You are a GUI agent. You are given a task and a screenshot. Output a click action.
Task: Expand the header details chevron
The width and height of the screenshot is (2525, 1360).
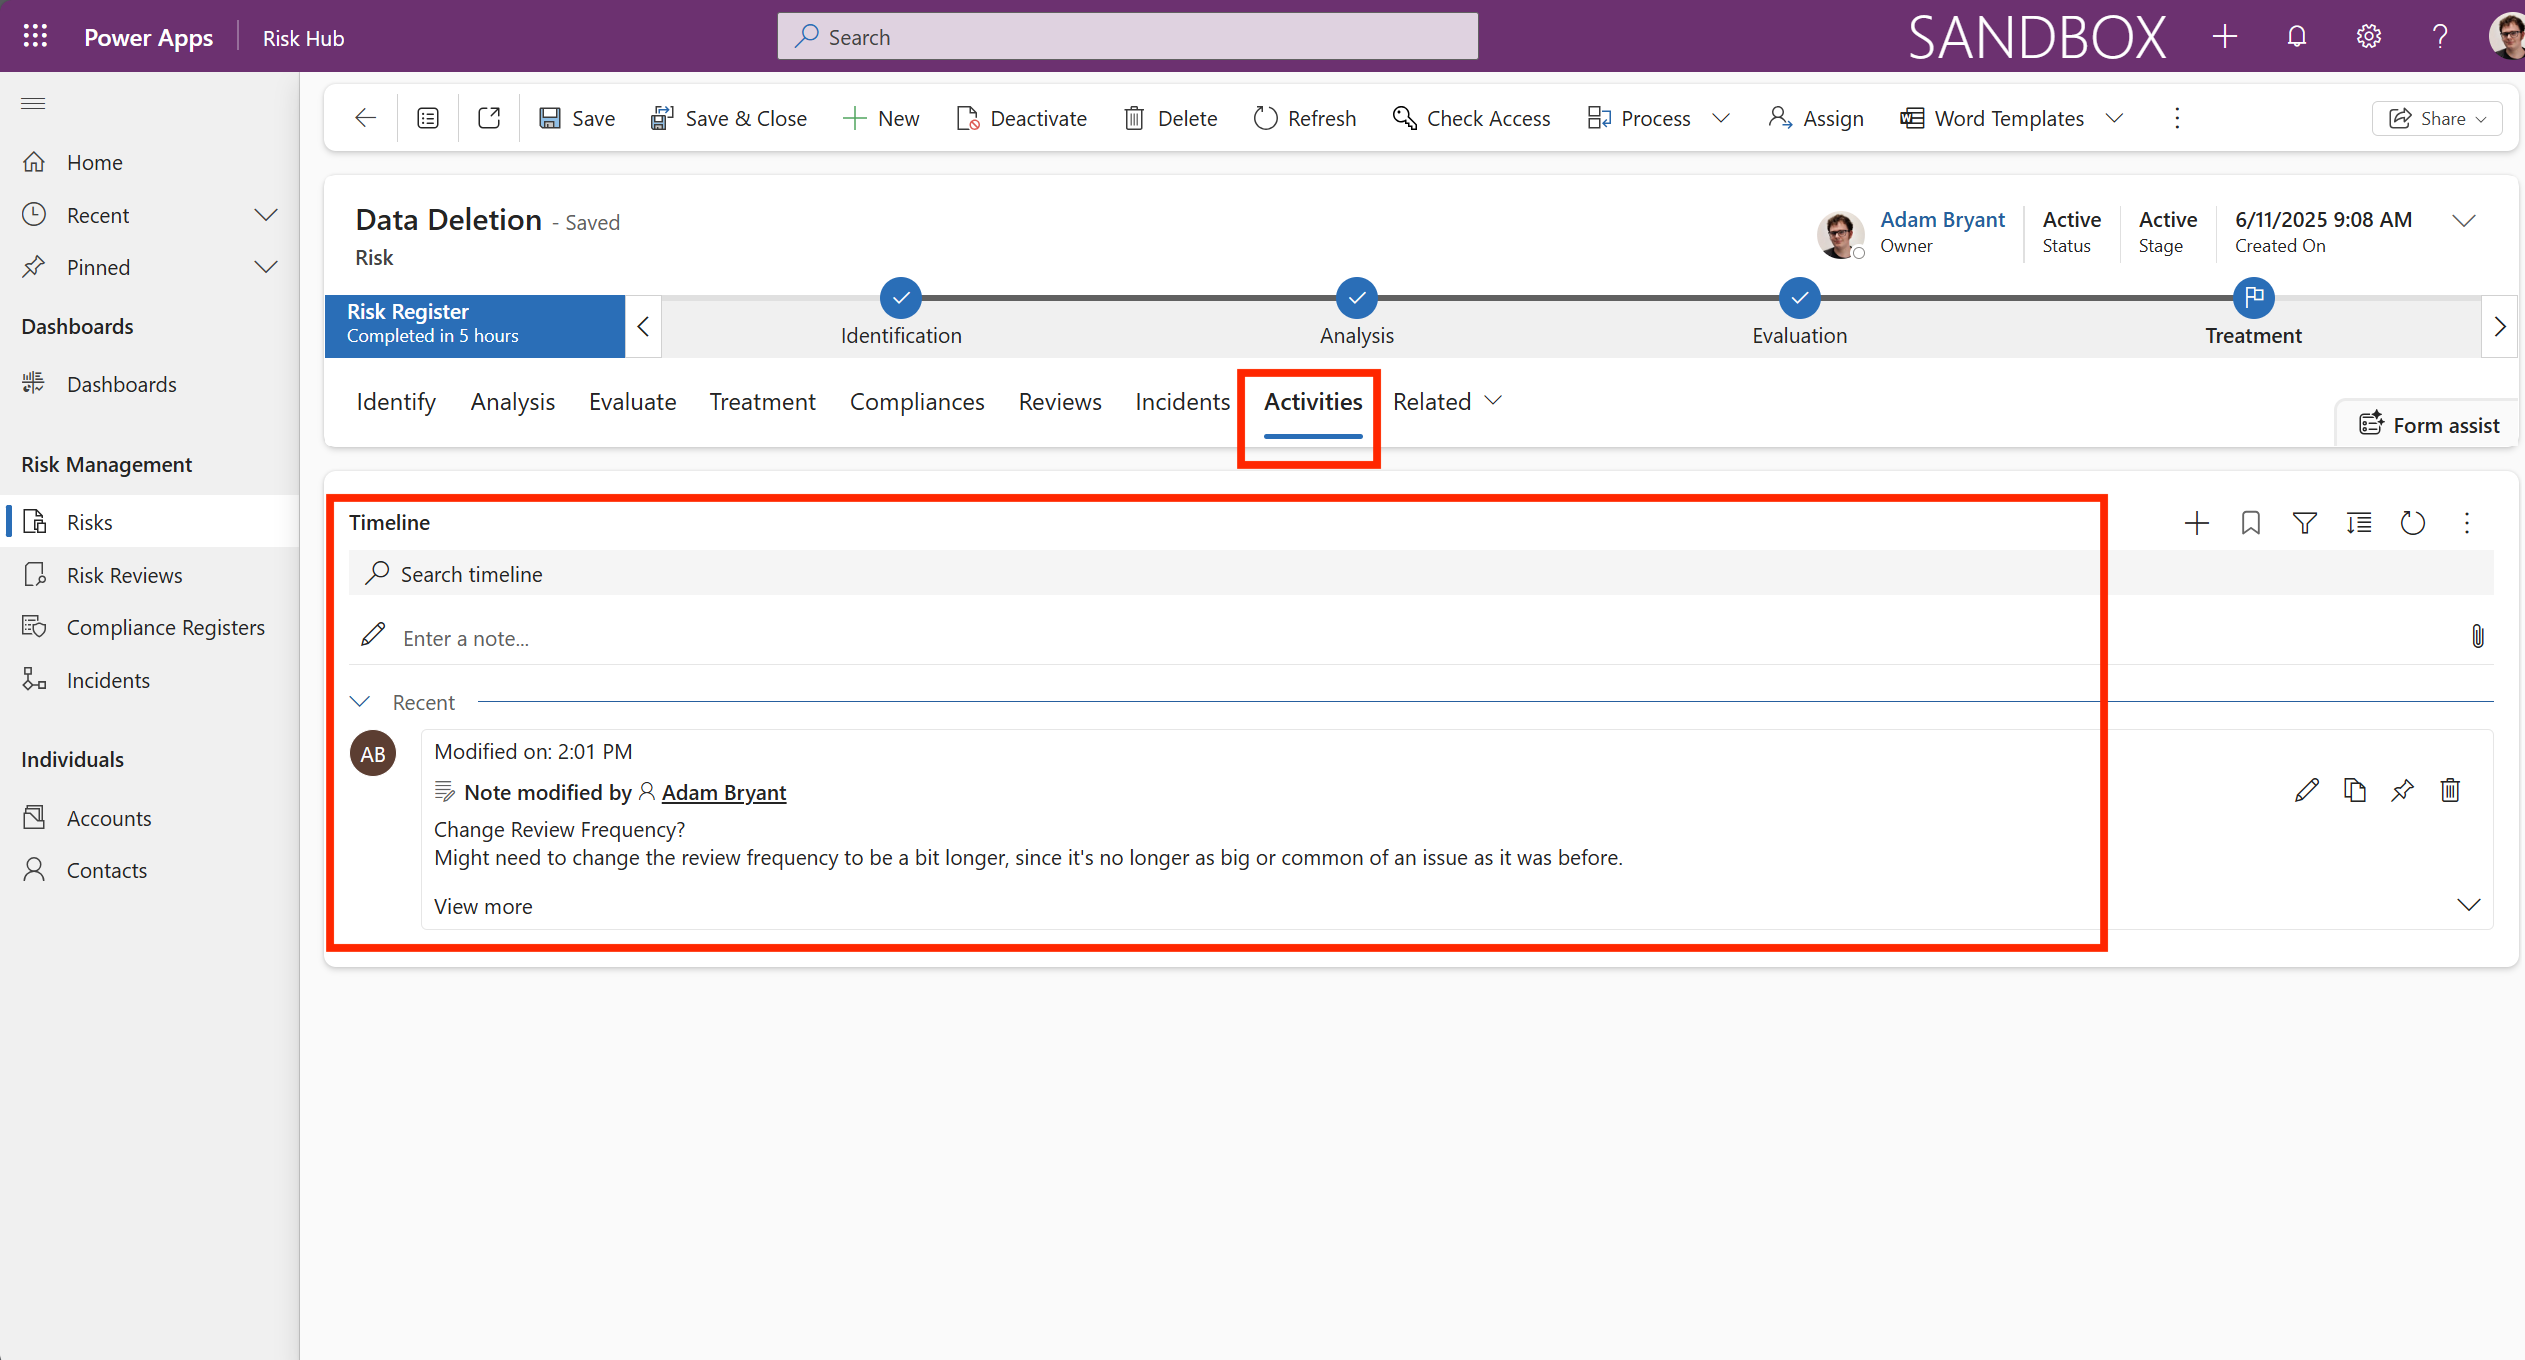pos(2464,221)
